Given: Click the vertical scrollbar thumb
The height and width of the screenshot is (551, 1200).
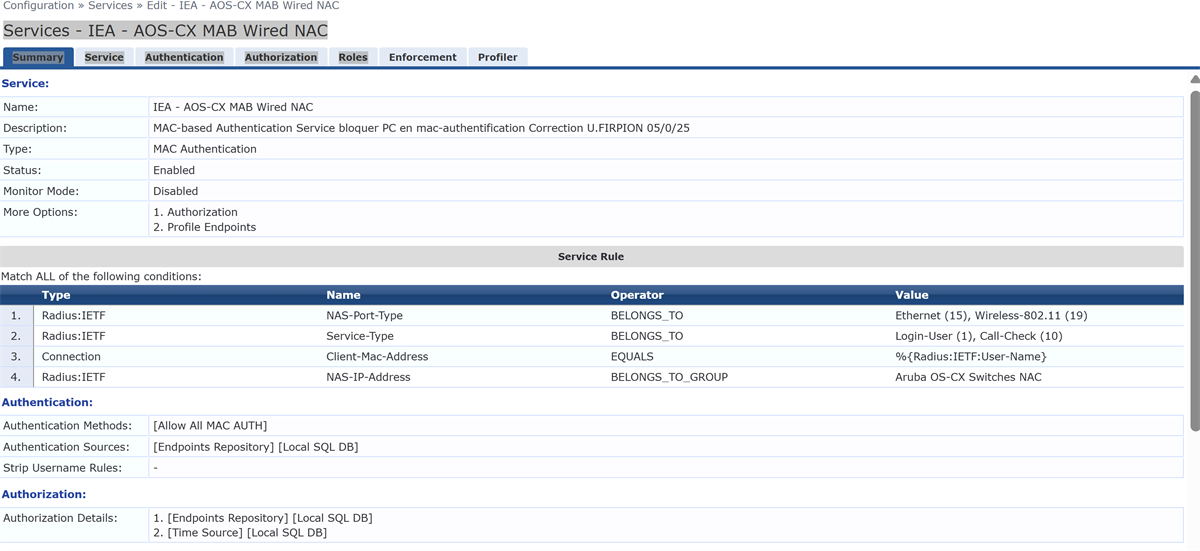Looking at the screenshot, I should (x=1194, y=260).
